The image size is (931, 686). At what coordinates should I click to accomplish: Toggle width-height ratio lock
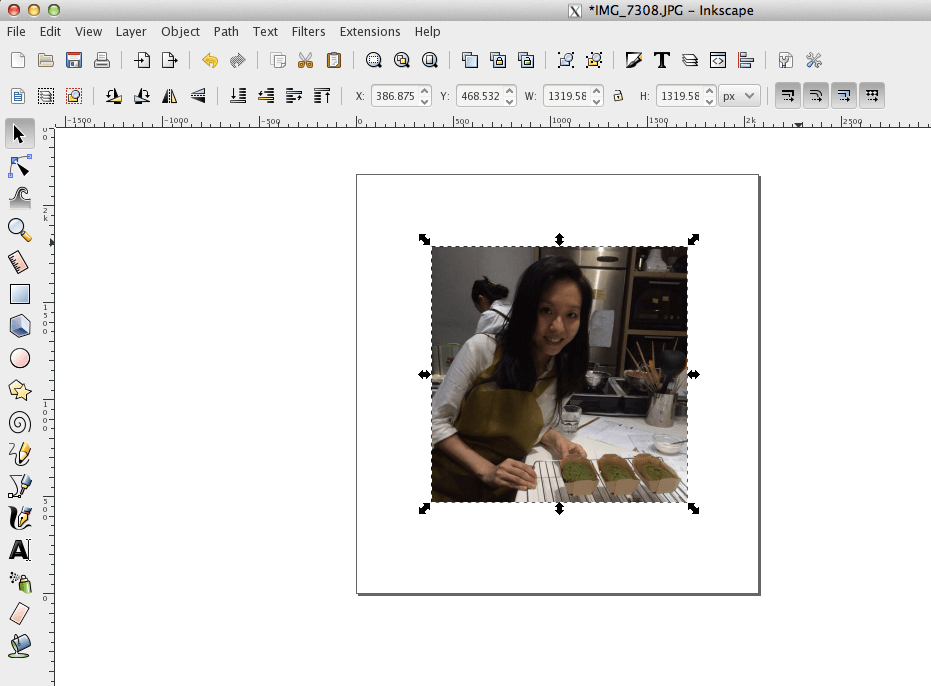tap(618, 96)
